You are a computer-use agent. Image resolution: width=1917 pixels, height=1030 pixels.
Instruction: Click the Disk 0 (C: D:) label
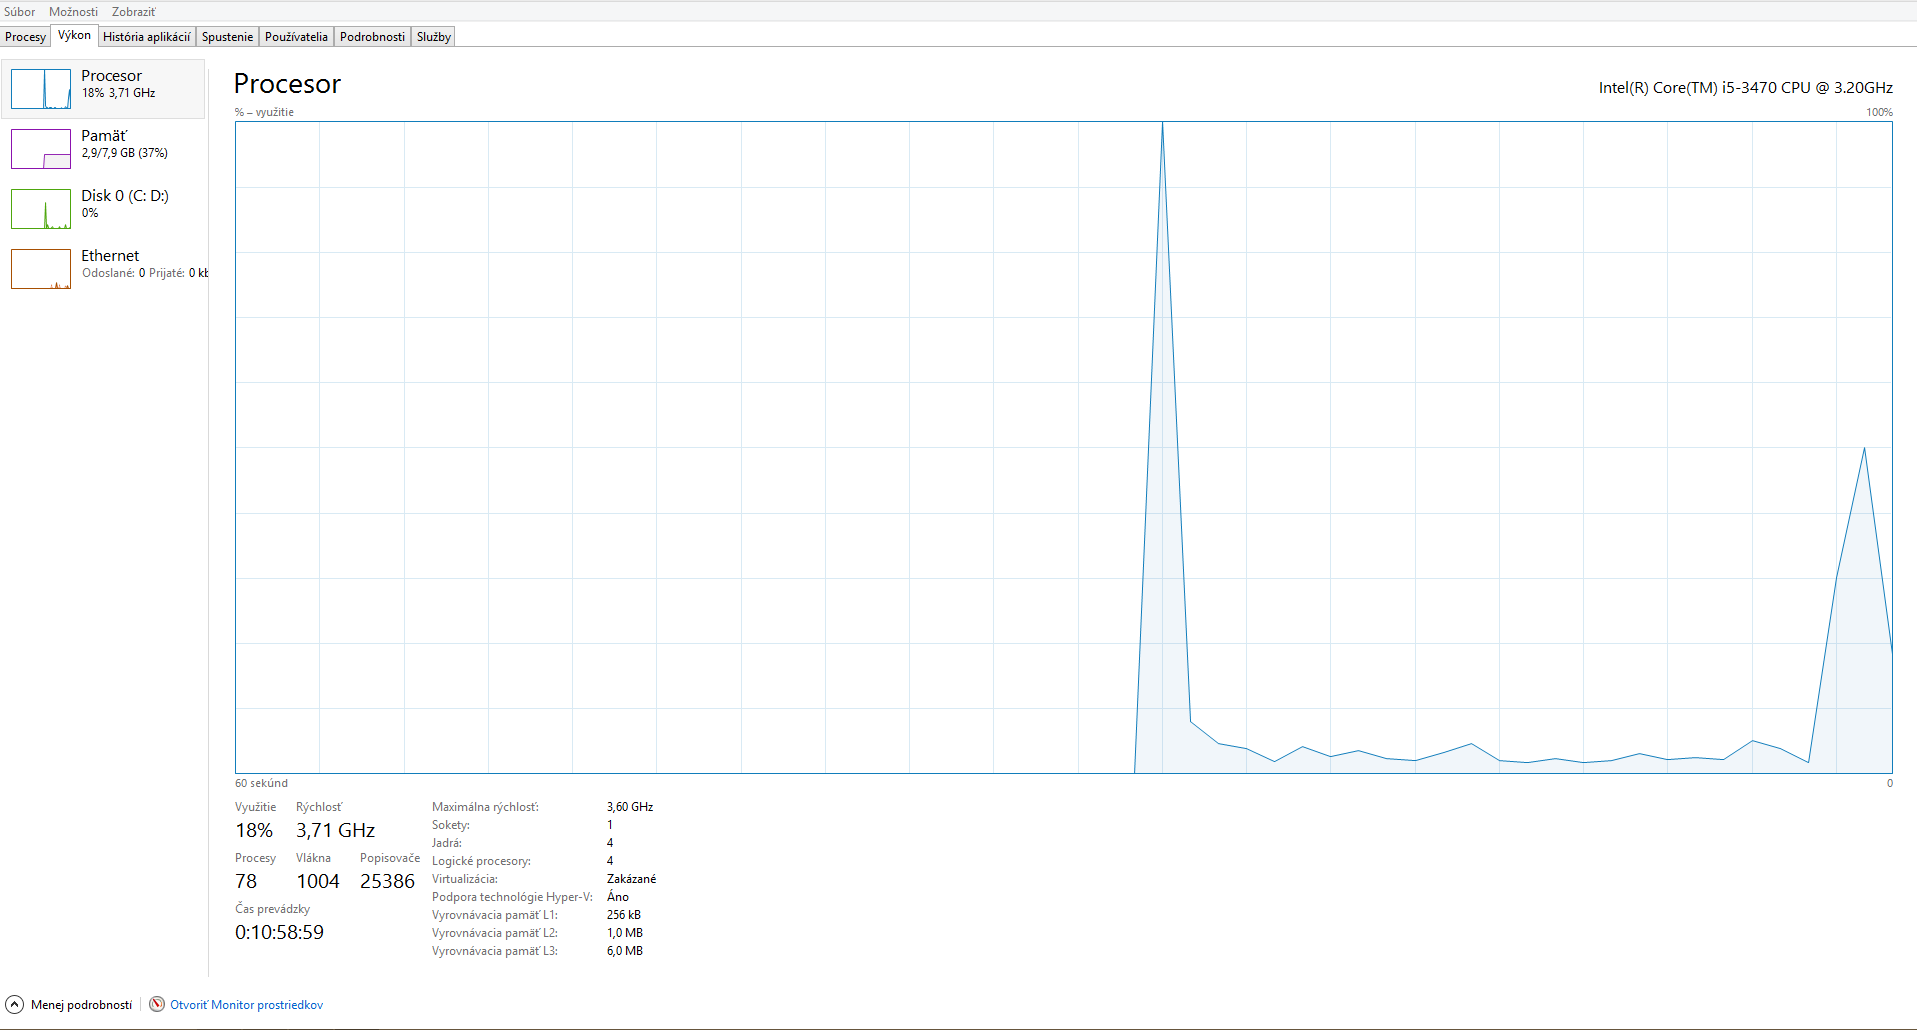pos(125,196)
